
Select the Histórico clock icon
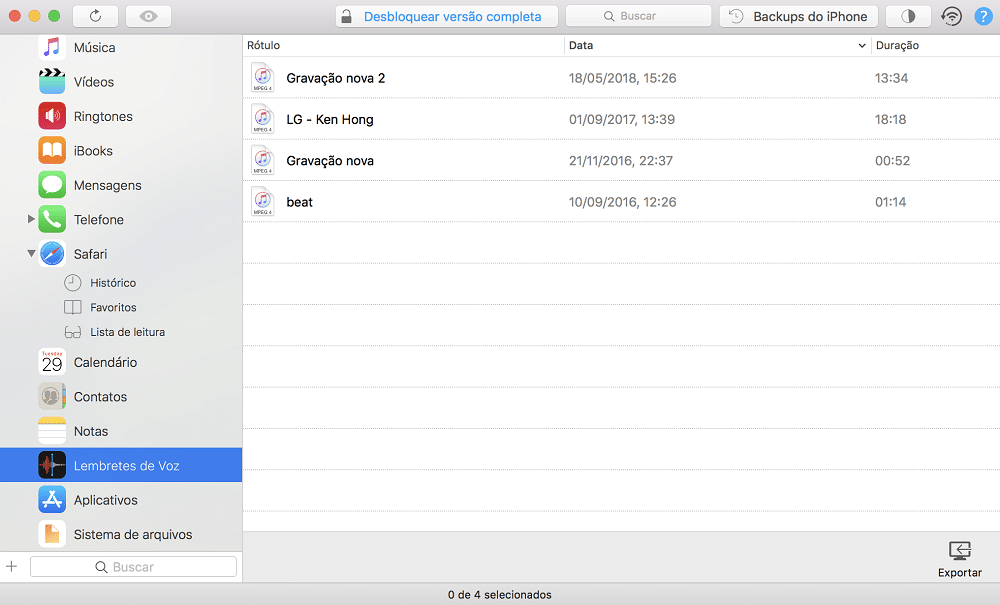[73, 282]
